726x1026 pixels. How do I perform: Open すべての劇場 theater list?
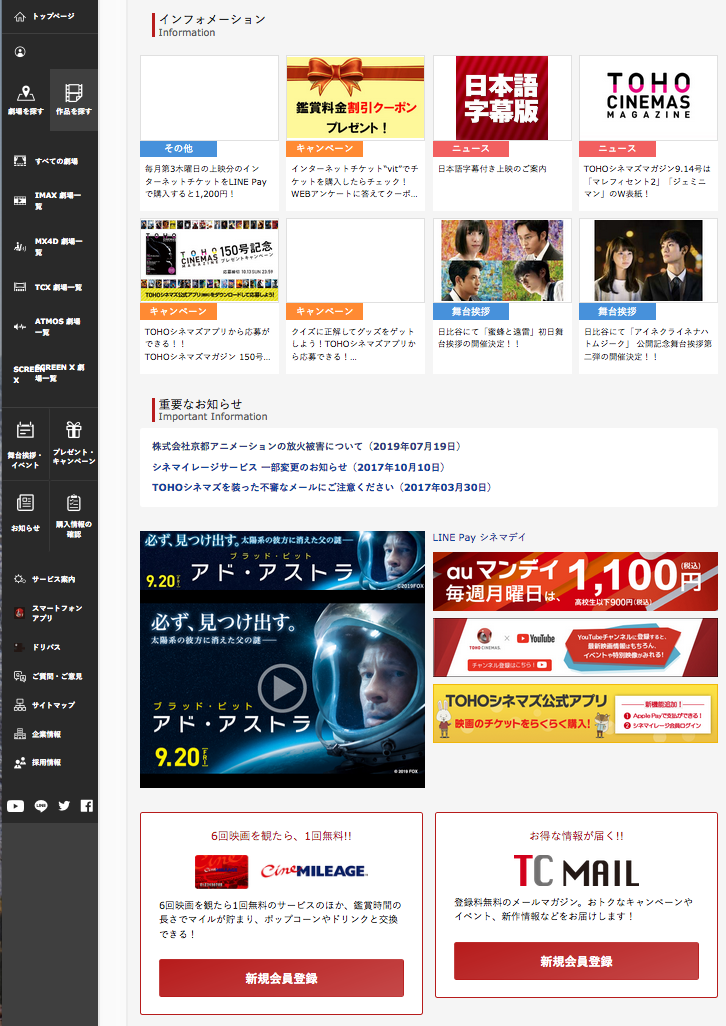pyautogui.click(x=47, y=161)
